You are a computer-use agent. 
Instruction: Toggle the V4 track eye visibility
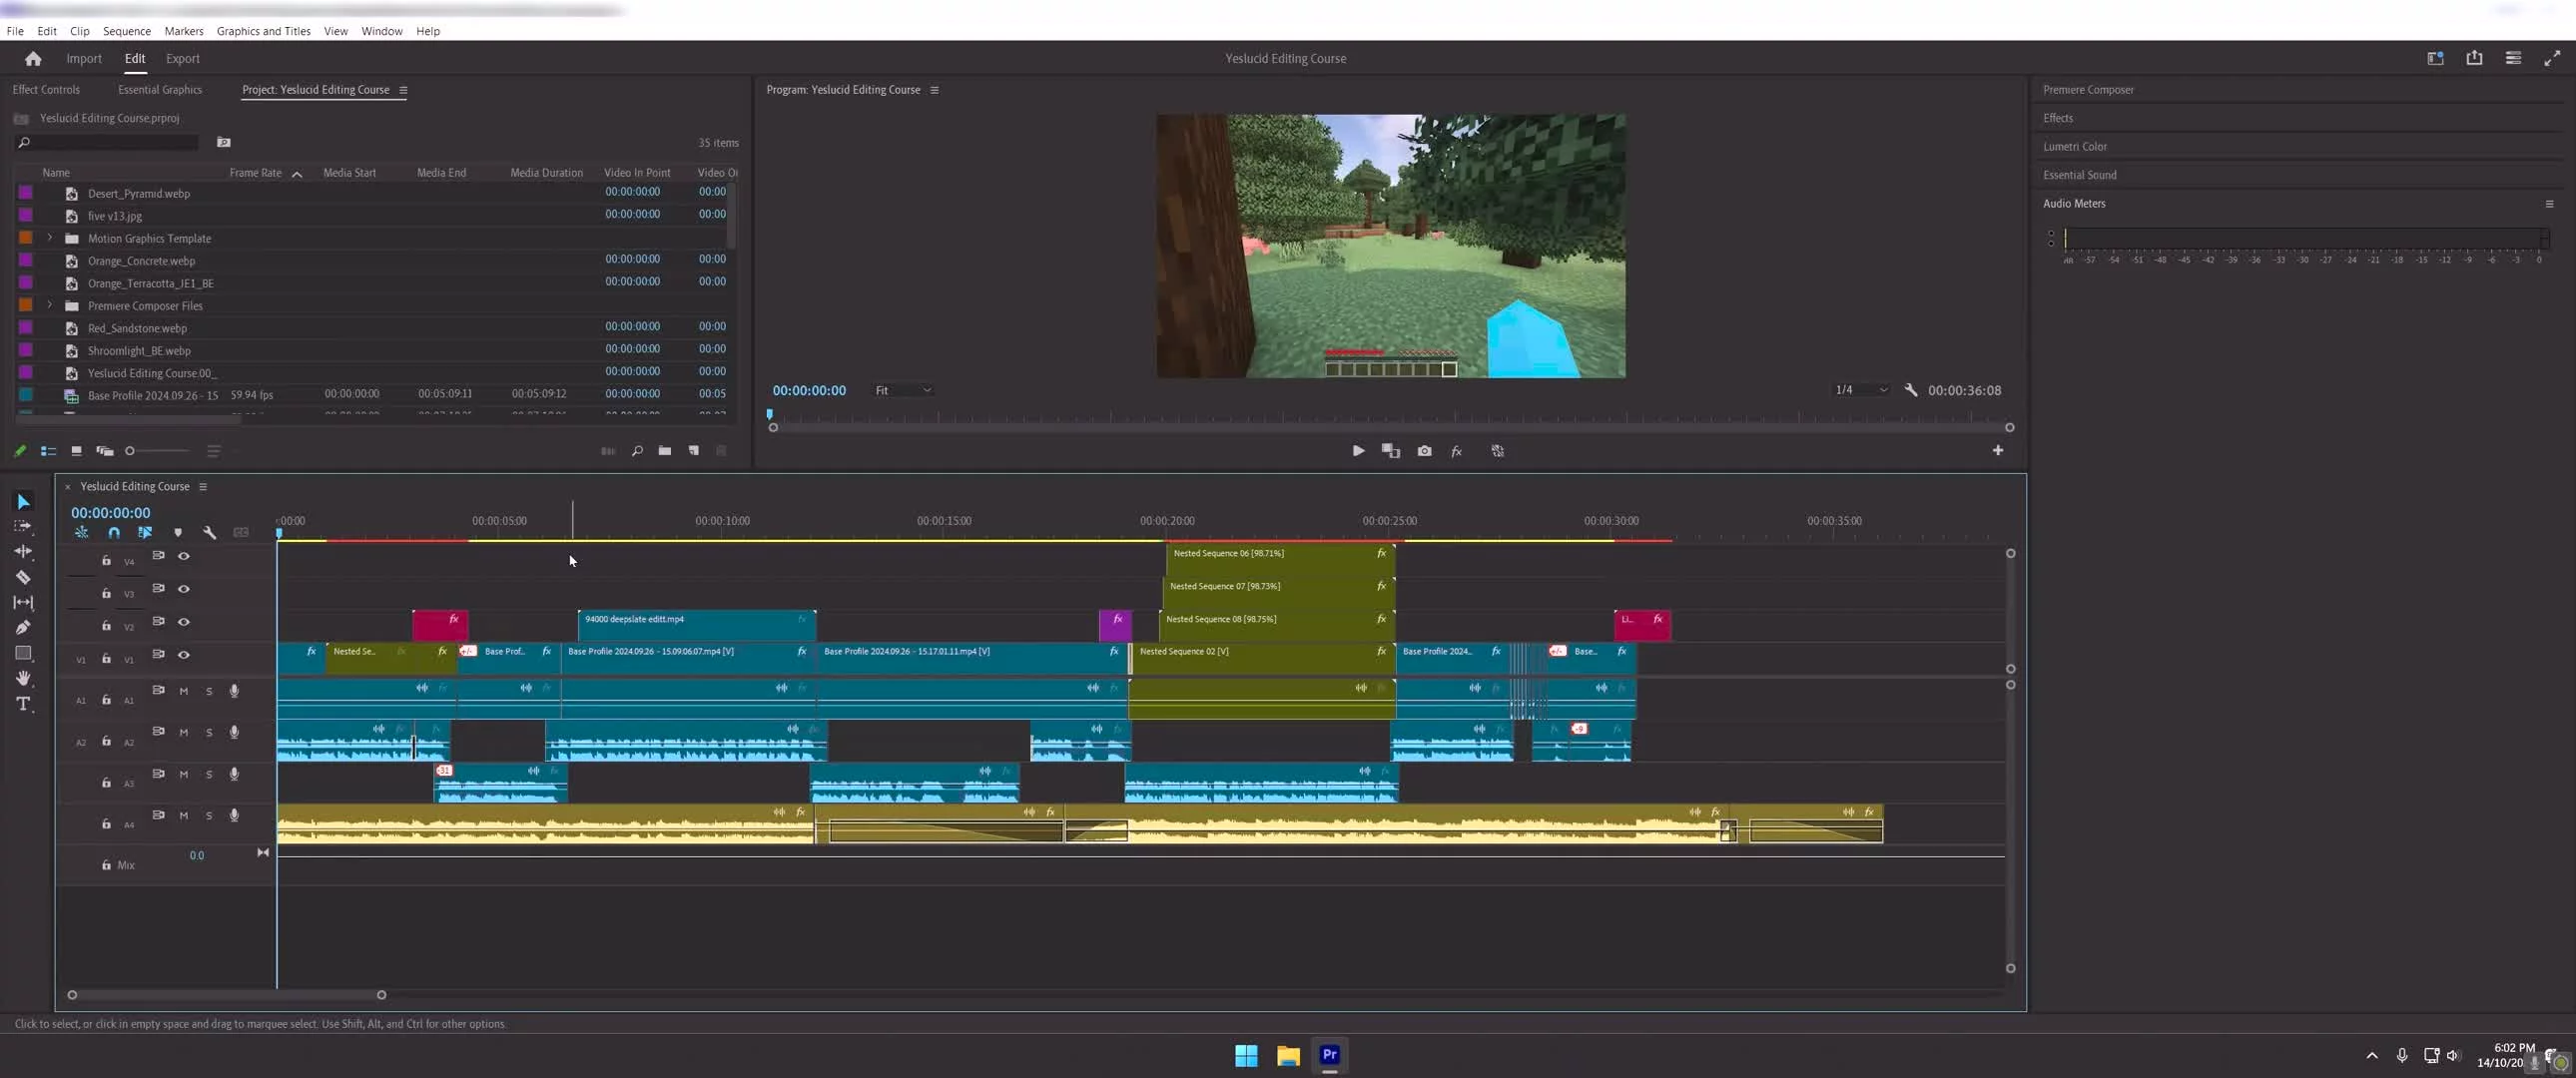(184, 556)
